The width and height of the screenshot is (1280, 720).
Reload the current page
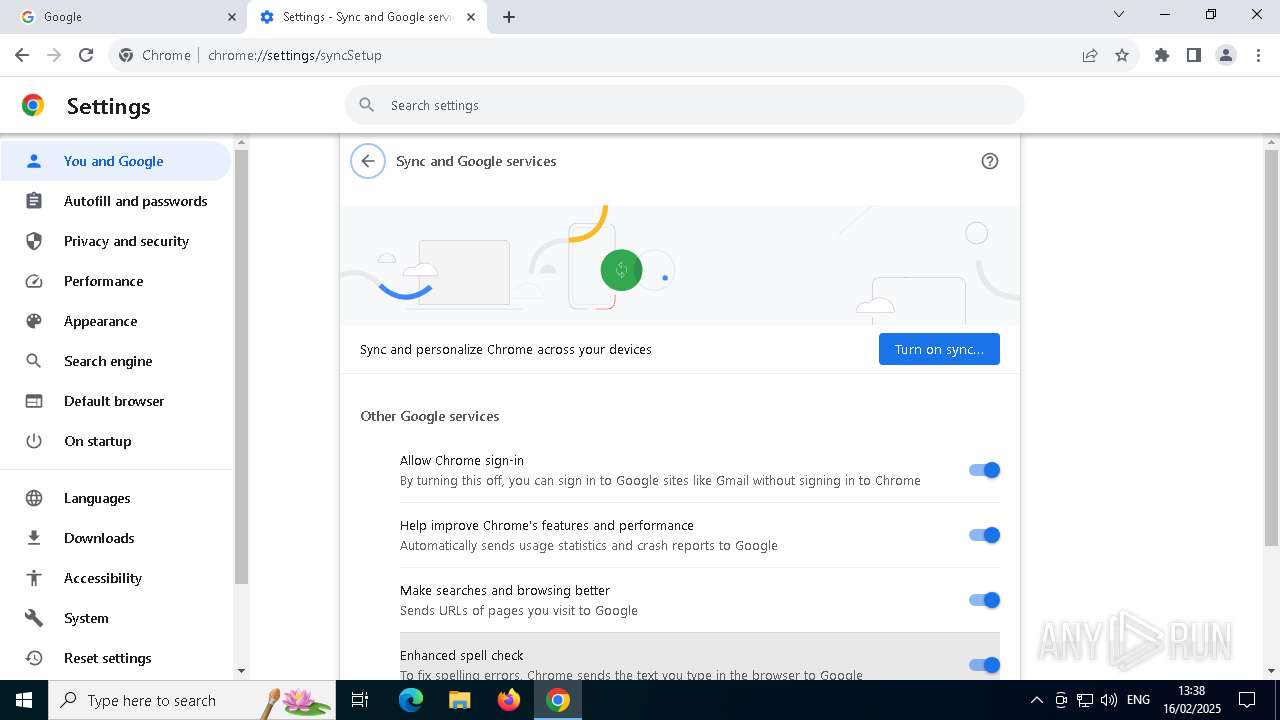86,55
